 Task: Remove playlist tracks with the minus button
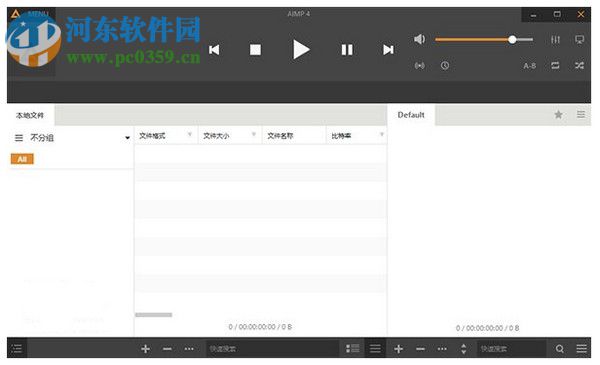coord(420,349)
